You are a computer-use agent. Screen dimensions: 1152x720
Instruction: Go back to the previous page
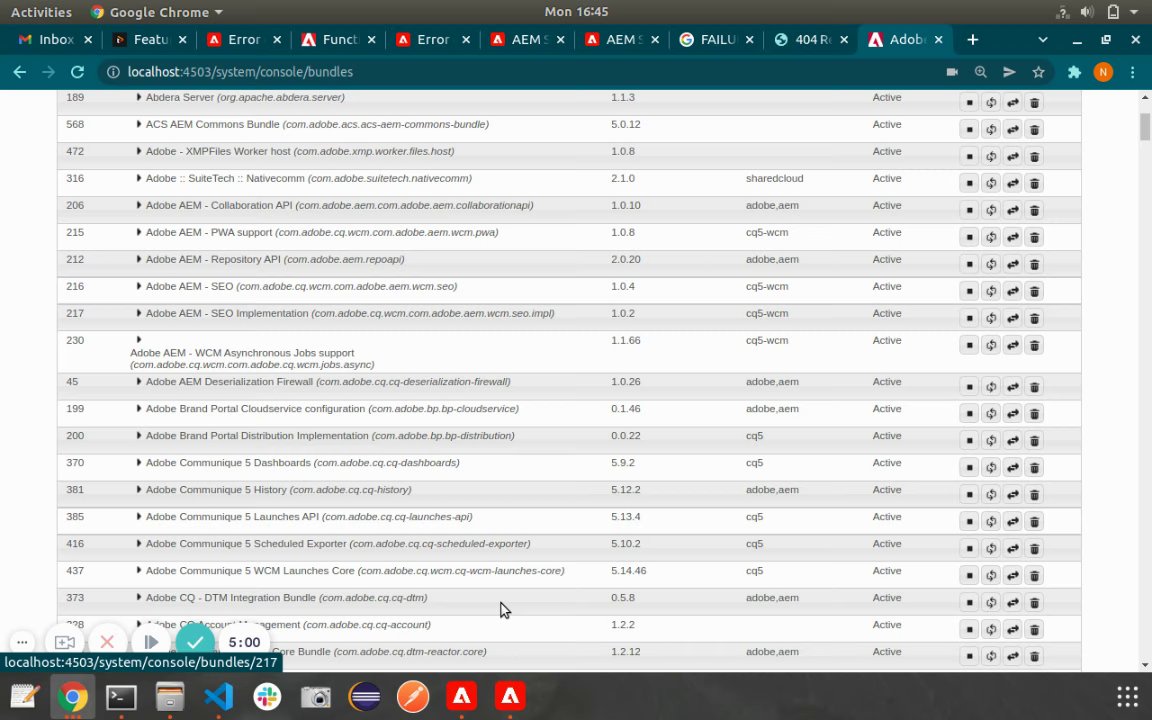[20, 72]
